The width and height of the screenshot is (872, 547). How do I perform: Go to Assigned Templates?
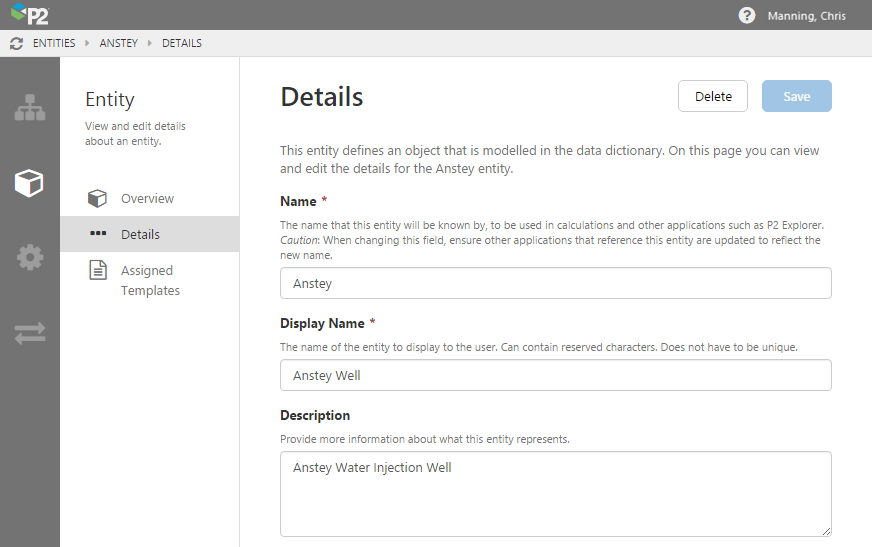click(150, 280)
